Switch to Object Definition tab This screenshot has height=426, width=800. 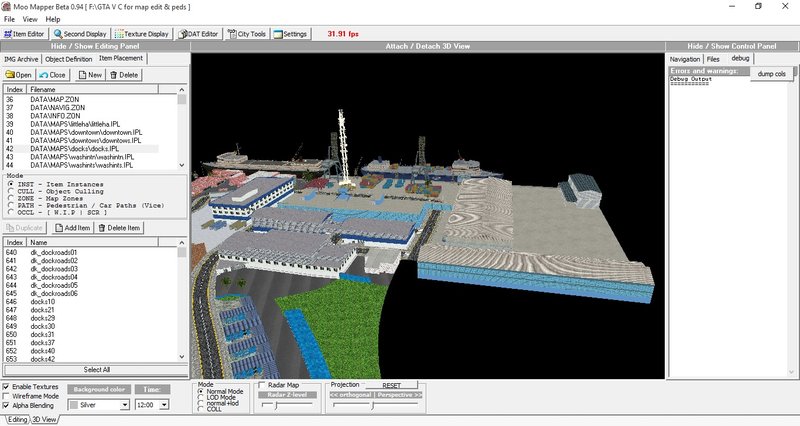pos(68,59)
